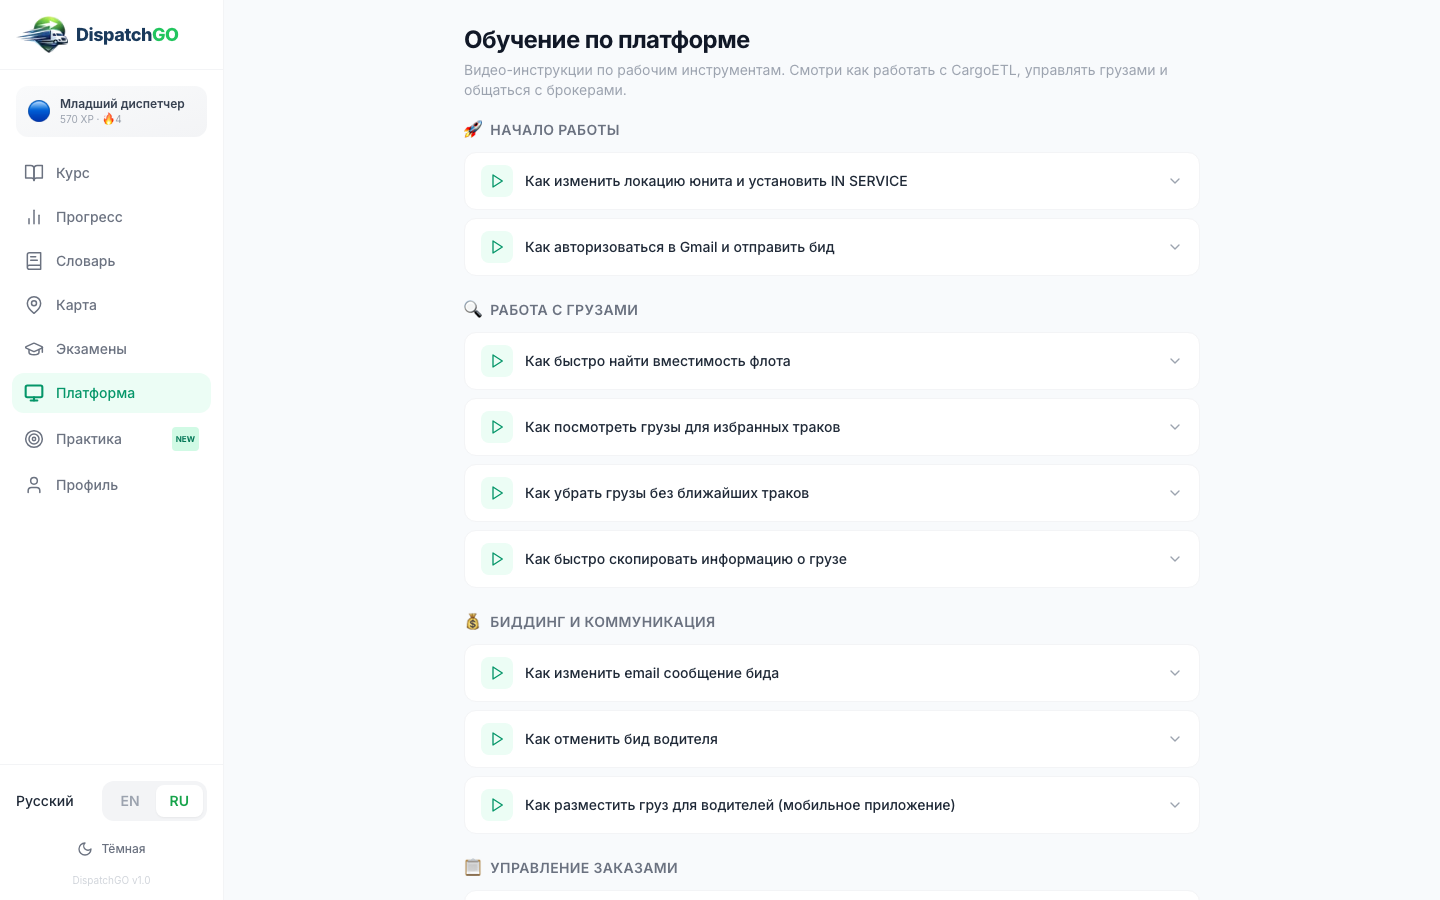This screenshot has width=1440, height=900.
Task: Click title 'Как быстро скопировать информацию о грузе'
Action: 686,559
